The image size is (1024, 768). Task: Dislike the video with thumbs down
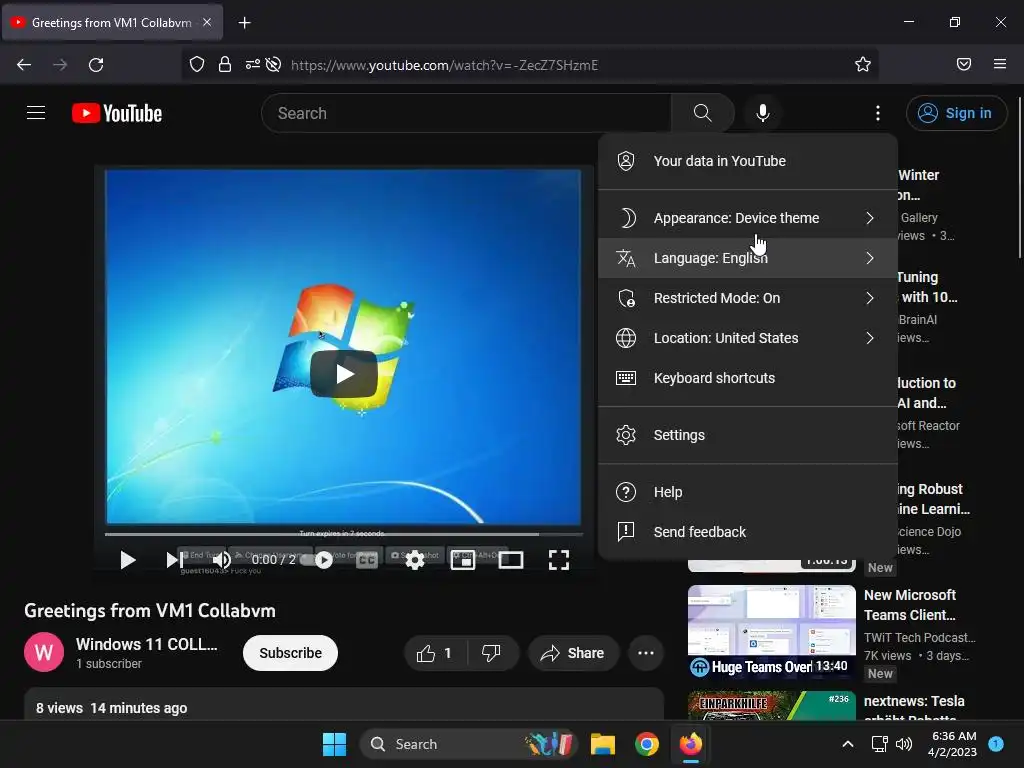point(491,653)
